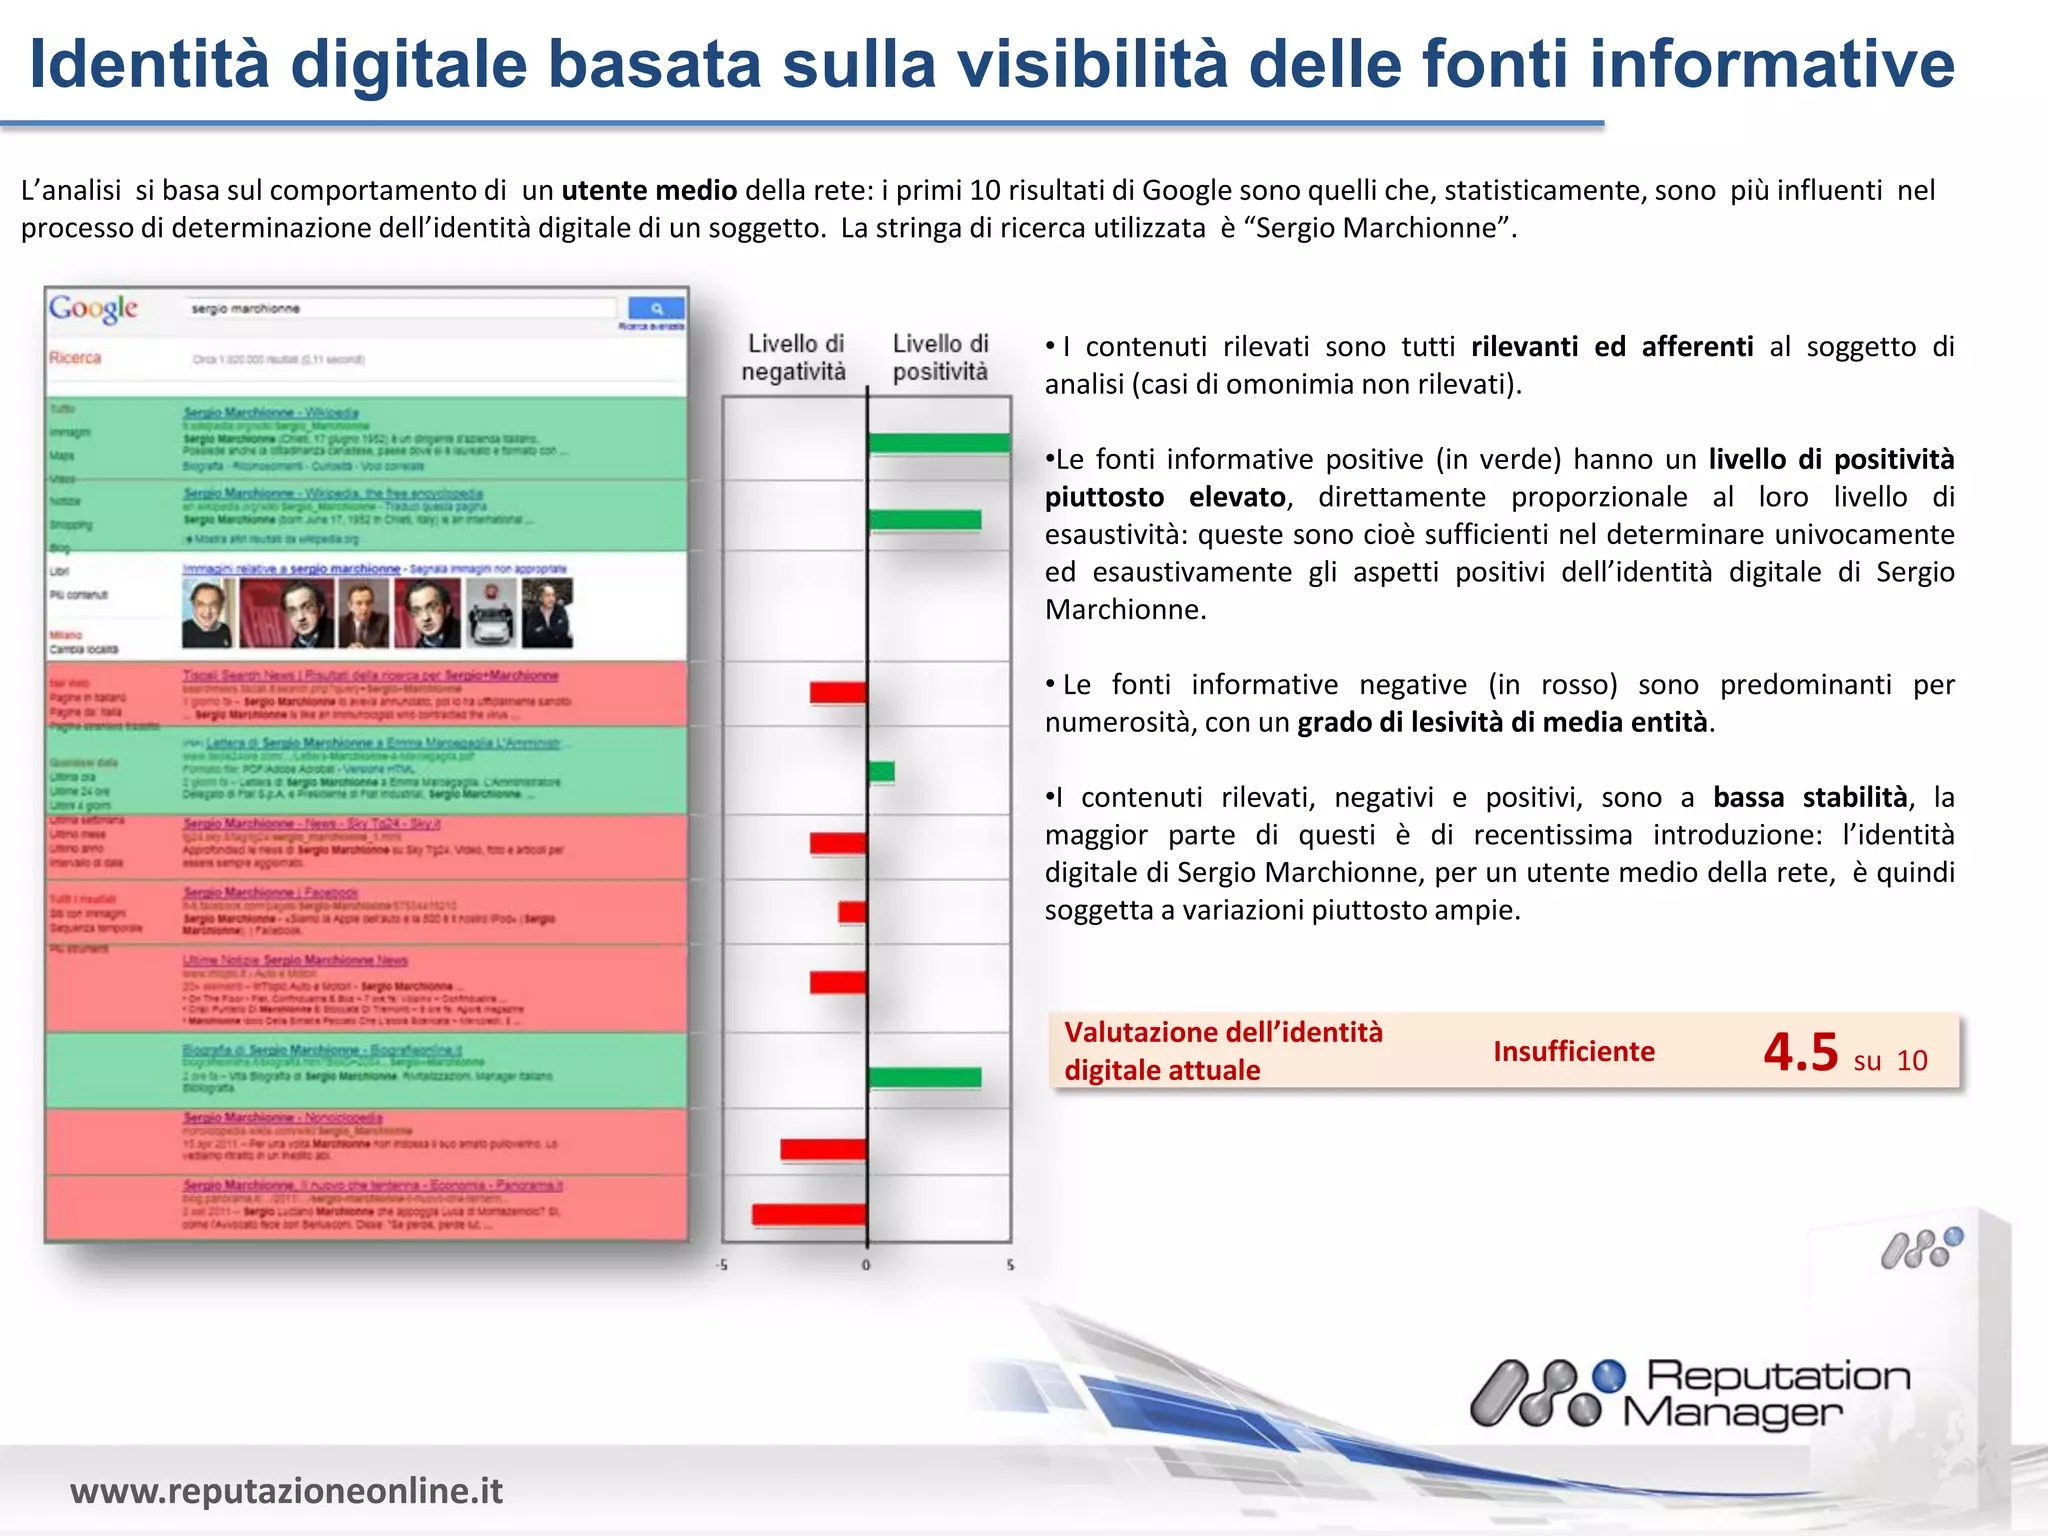Click bold text "utente medio" in intro

[x=649, y=190]
